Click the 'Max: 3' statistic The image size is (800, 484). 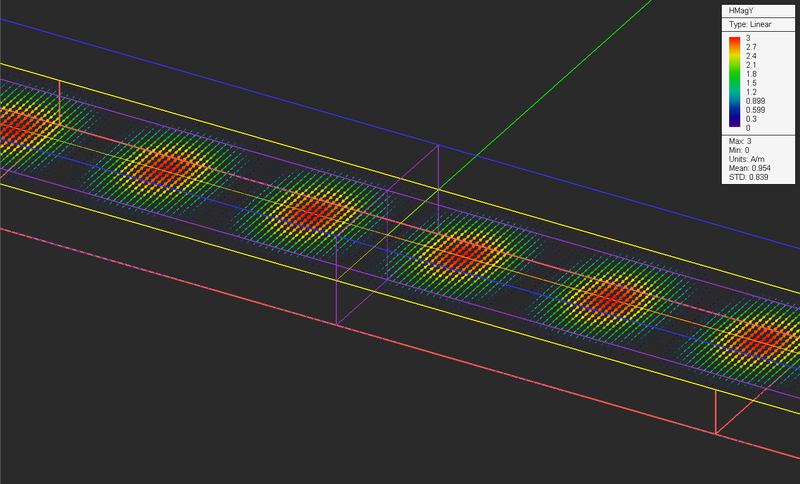tap(740, 141)
